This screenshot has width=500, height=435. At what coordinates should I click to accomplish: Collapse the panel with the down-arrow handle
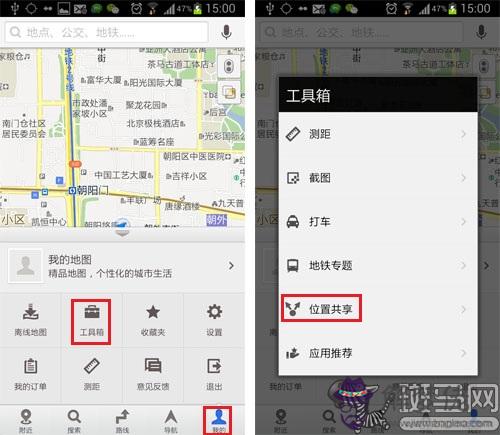coord(122,233)
